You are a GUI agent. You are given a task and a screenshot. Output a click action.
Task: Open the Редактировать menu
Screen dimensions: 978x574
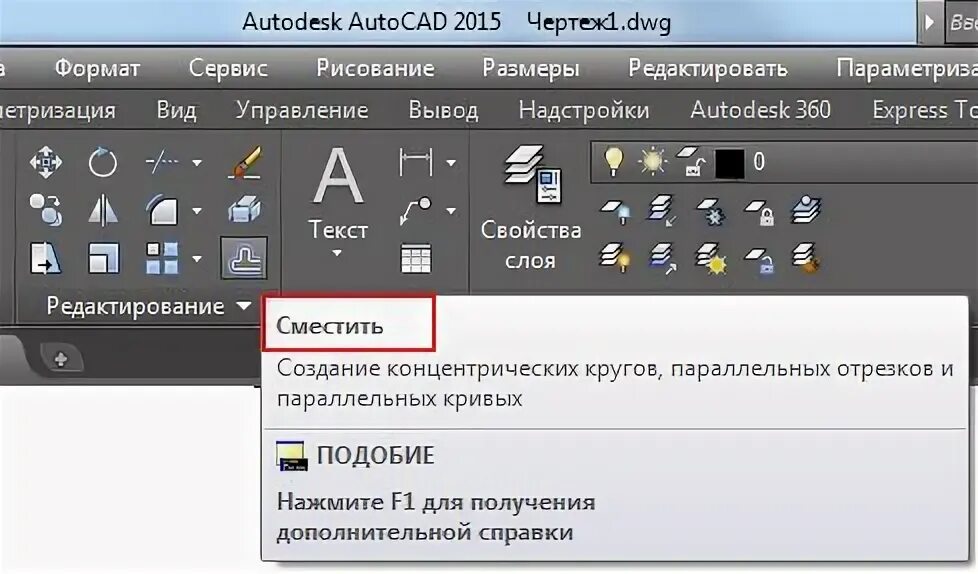tap(707, 68)
